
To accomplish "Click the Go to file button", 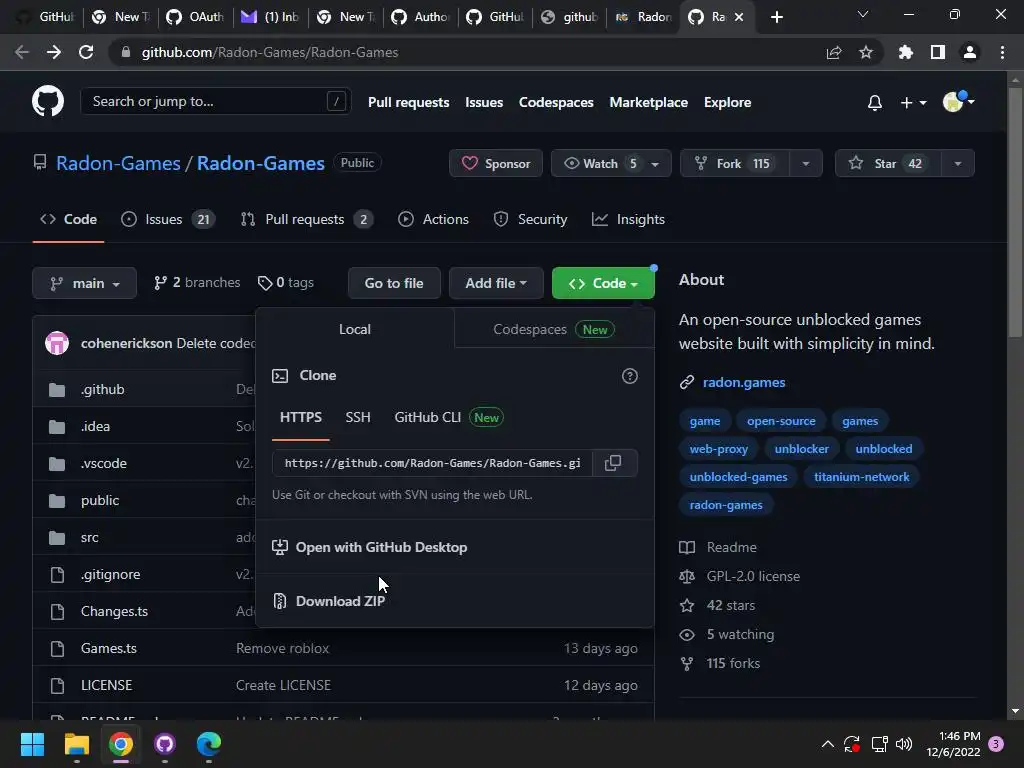I will point(394,283).
